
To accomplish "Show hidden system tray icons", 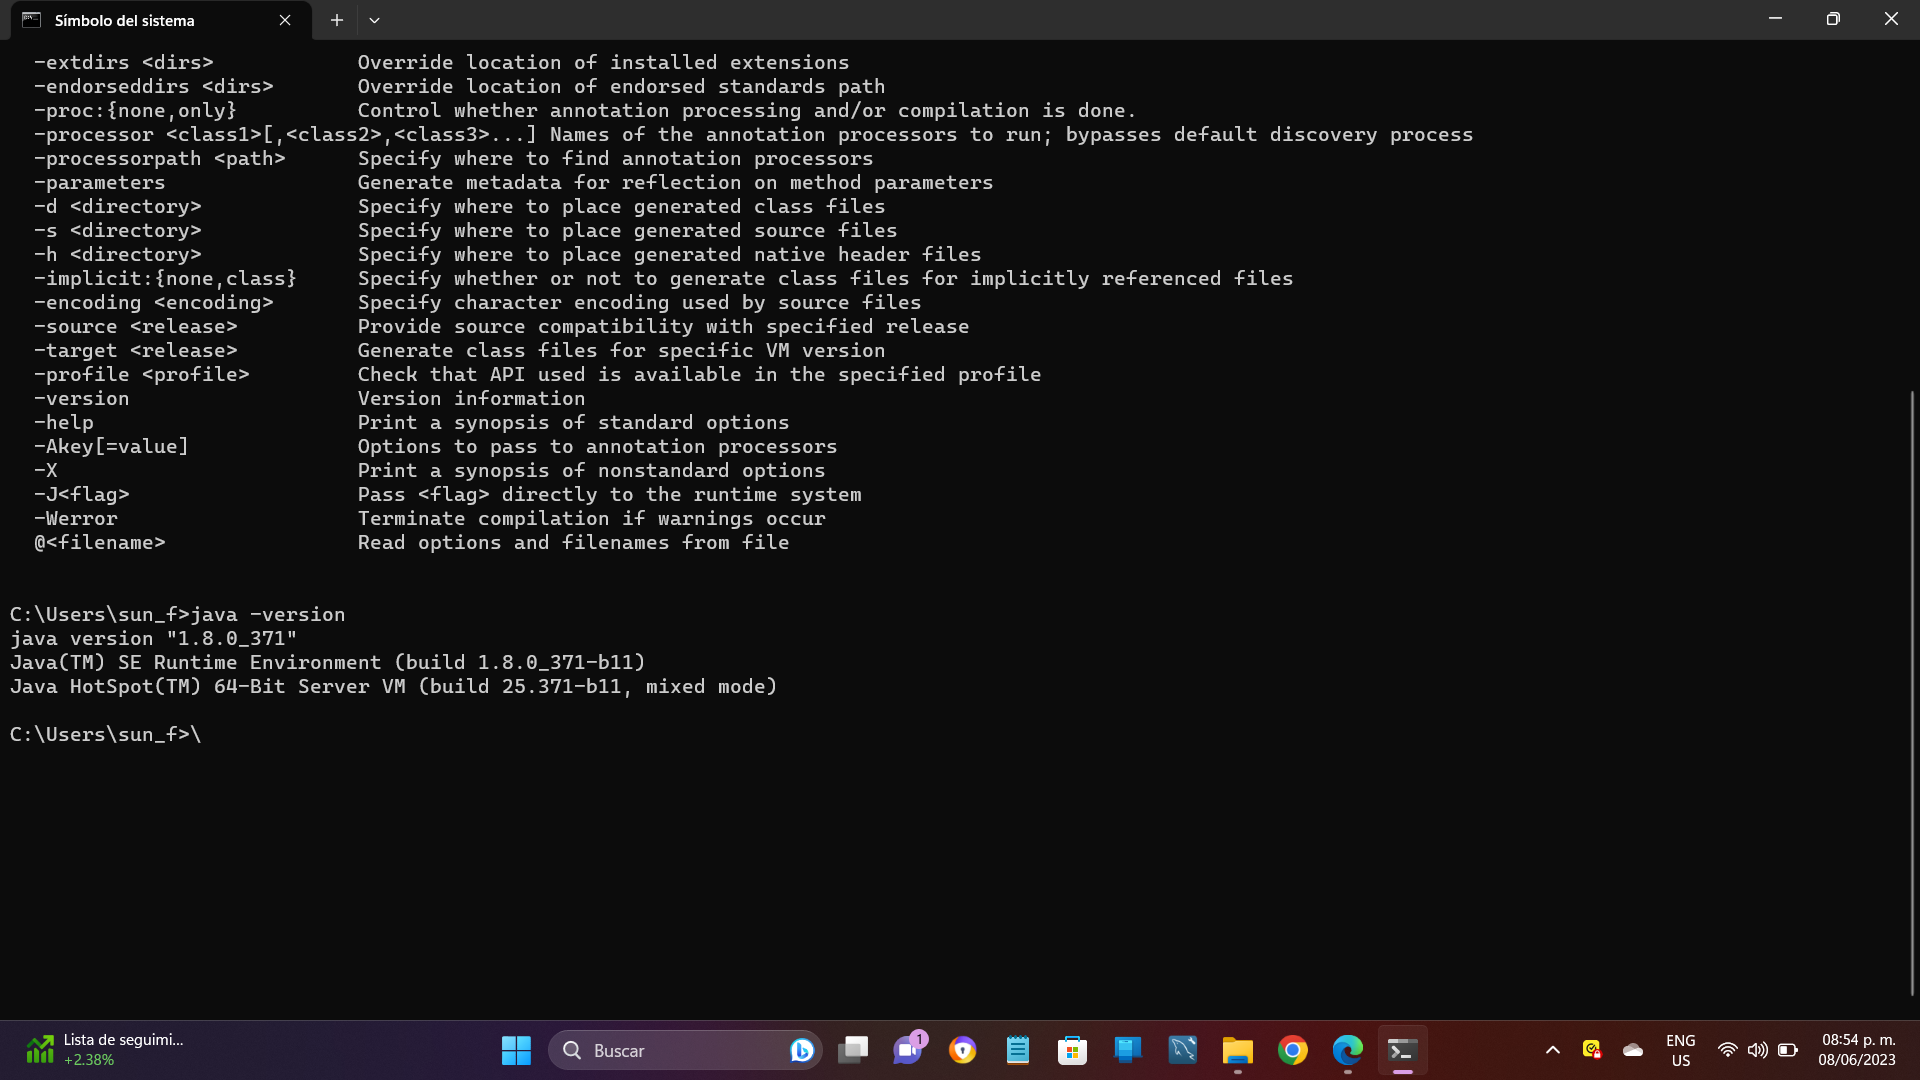I will click(x=1553, y=1050).
